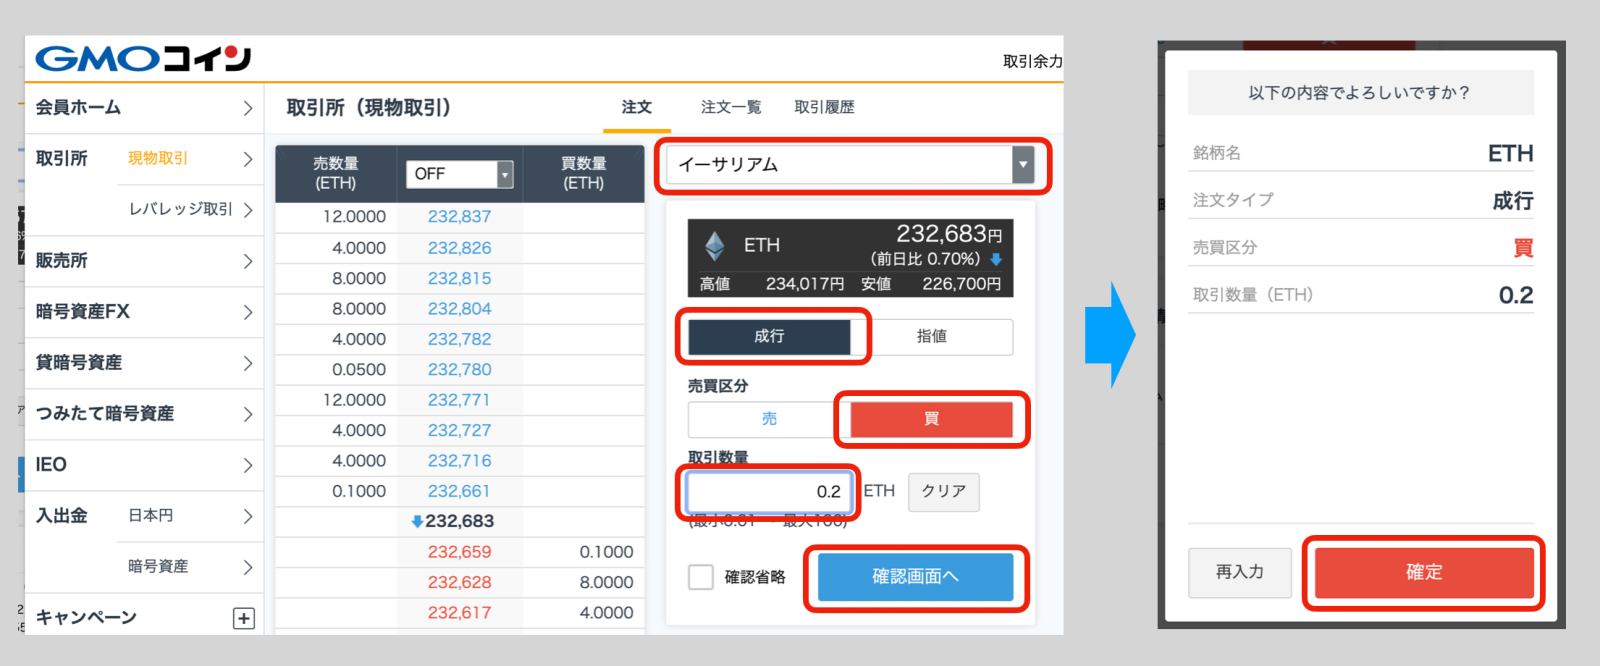The height and width of the screenshot is (666, 1600).
Task: Switch to the 注文 tab
Action: pyautogui.click(x=637, y=107)
